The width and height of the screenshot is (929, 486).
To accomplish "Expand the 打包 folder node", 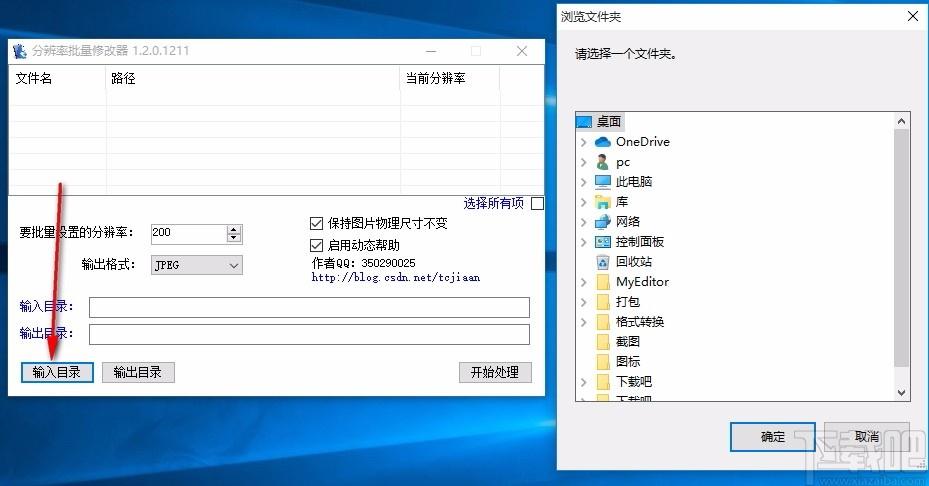I will click(584, 302).
